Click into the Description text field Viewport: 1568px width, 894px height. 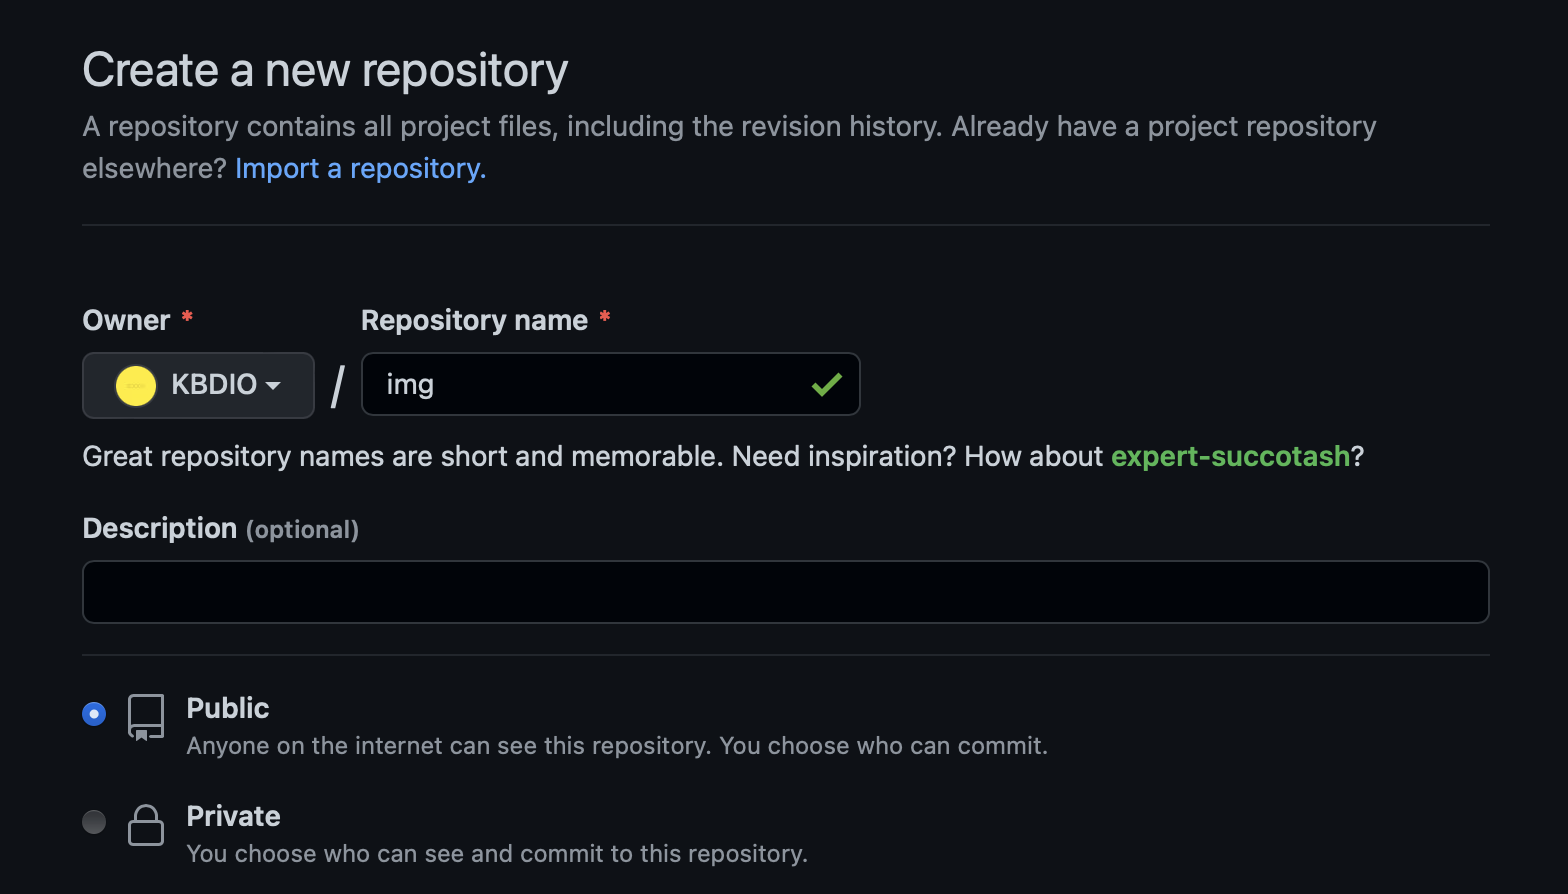pyautogui.click(x=785, y=592)
